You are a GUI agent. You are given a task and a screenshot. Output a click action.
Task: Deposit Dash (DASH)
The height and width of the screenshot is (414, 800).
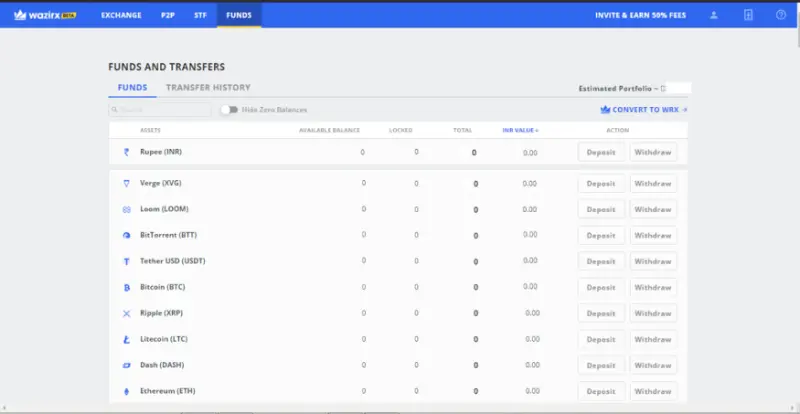click(x=601, y=366)
